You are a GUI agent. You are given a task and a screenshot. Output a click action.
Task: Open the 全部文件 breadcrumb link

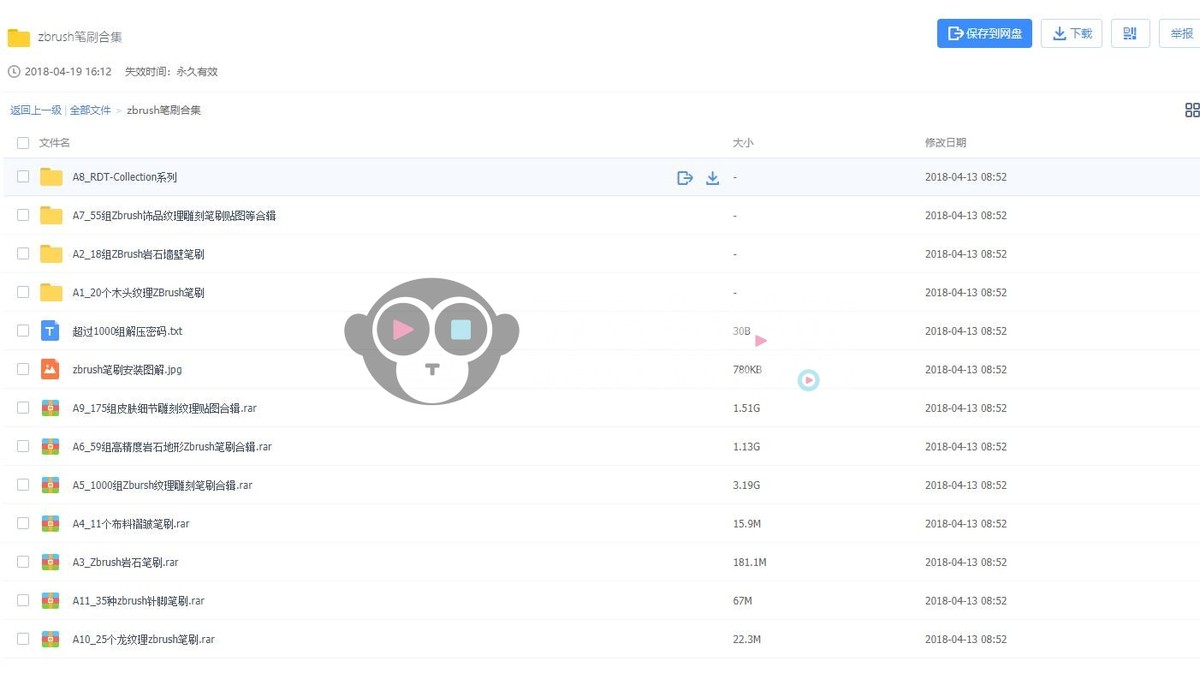point(90,110)
